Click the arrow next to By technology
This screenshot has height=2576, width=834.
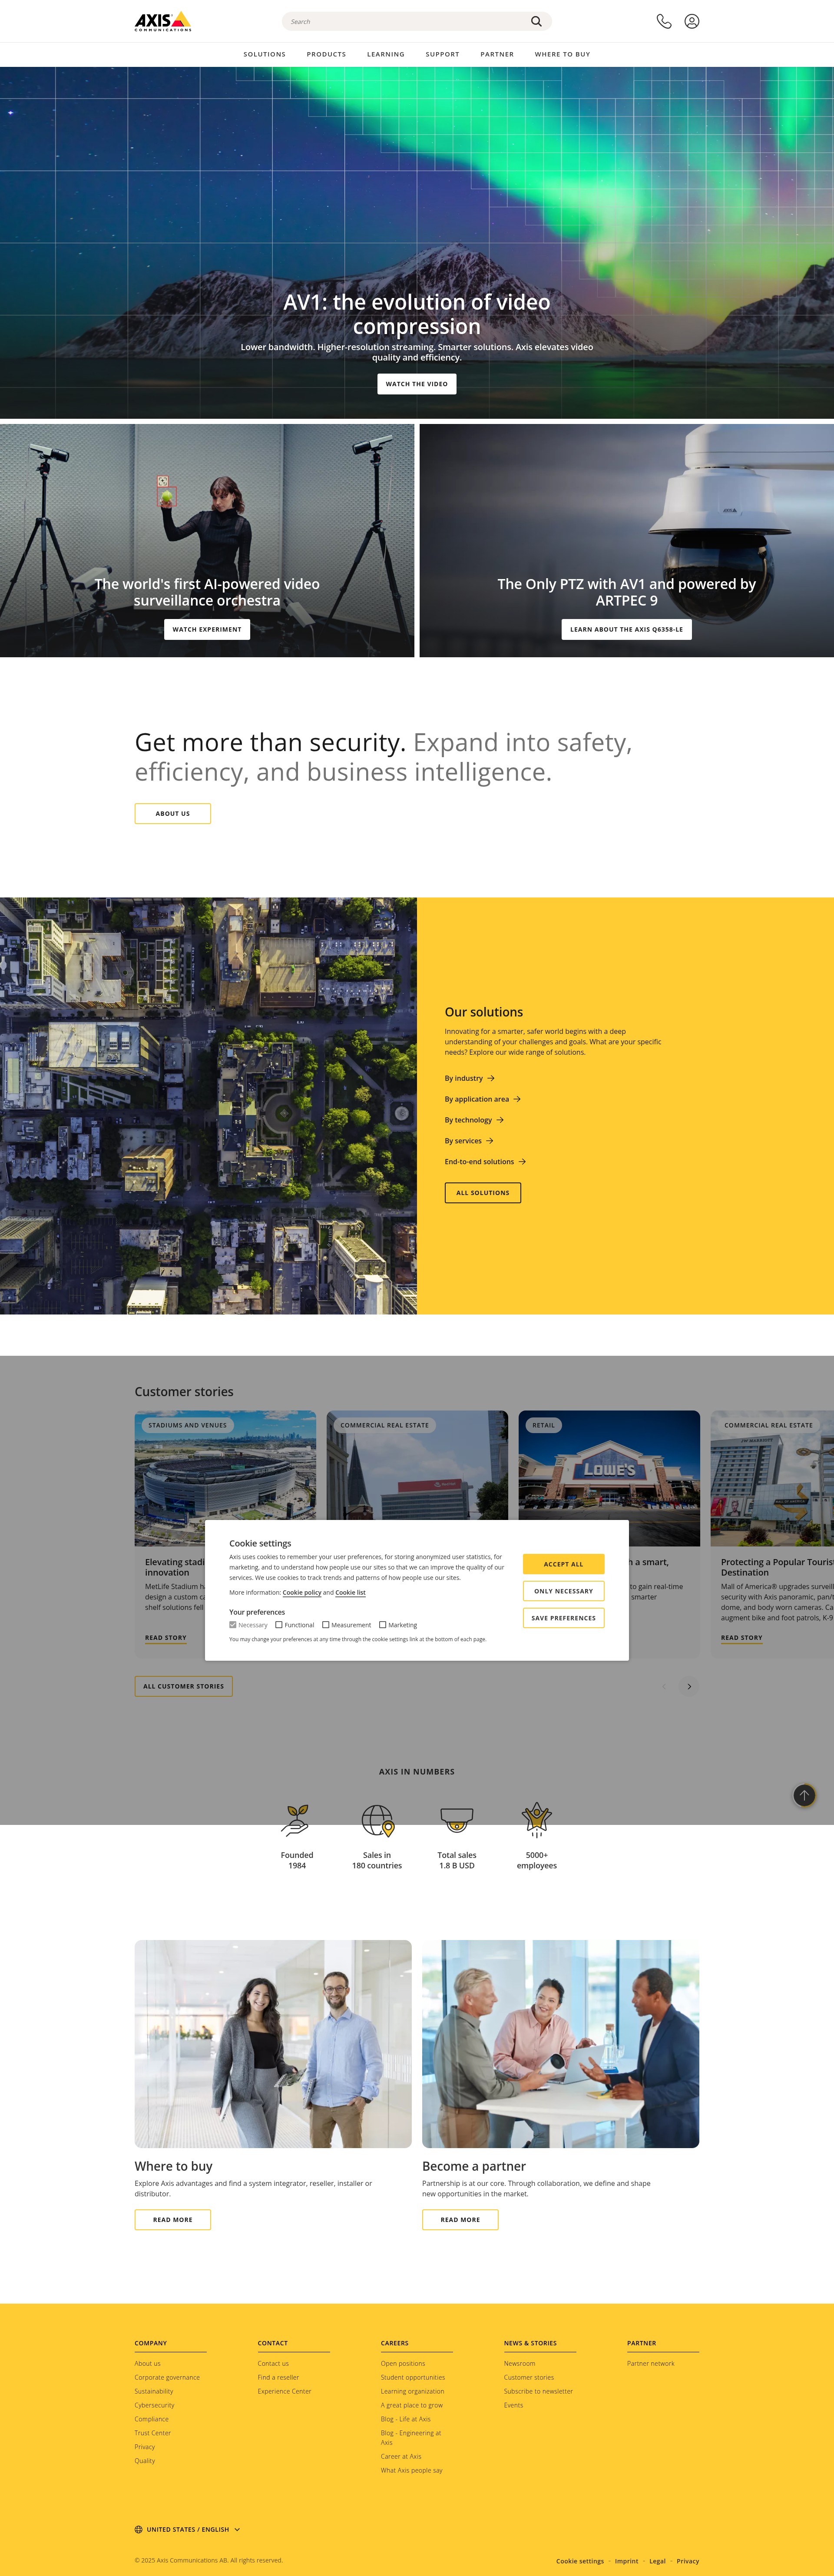(500, 1120)
